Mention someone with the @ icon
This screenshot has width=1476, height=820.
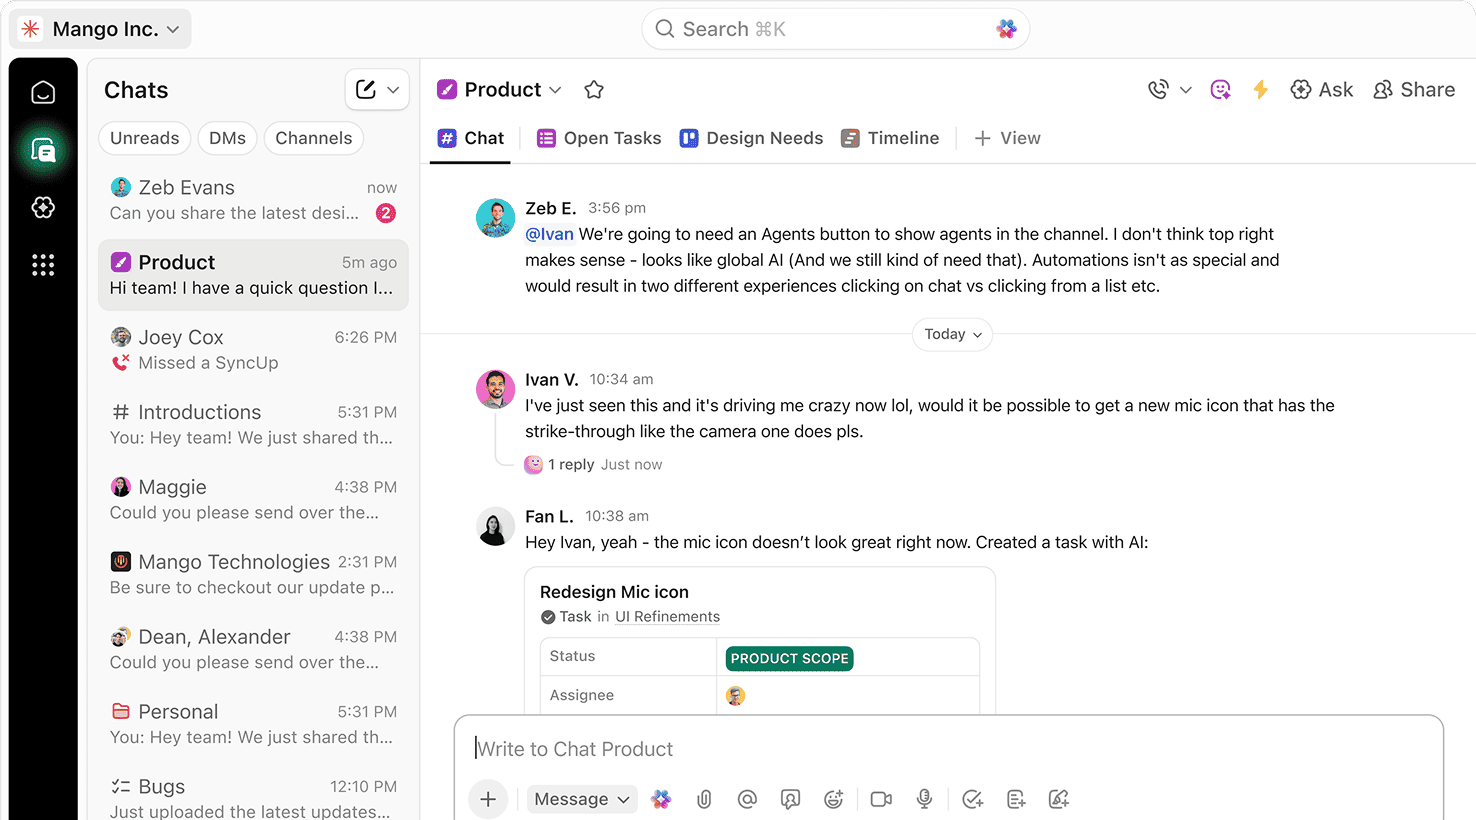click(x=747, y=799)
